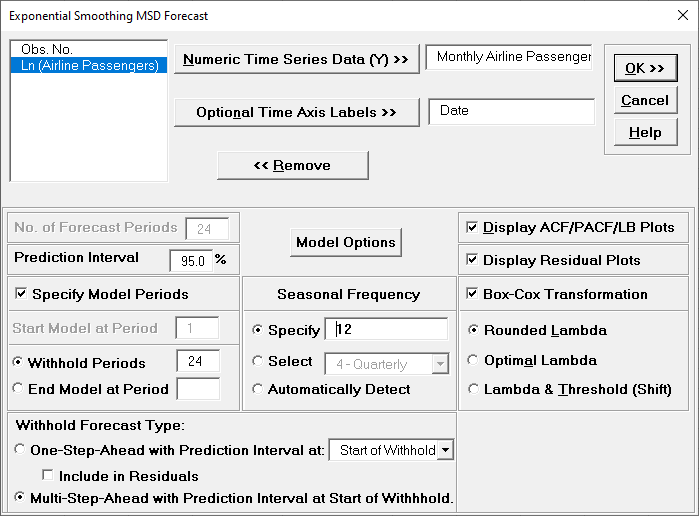This screenshot has width=699, height=516.
Task: Toggle Display ACF/PACF/LB Plots checkbox
Action: 472,227
